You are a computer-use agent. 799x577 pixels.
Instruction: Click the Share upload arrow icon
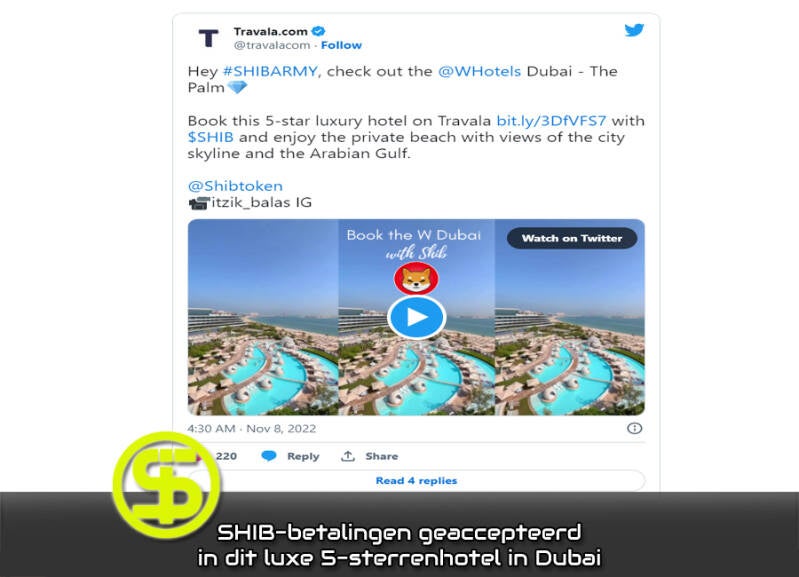(348, 456)
